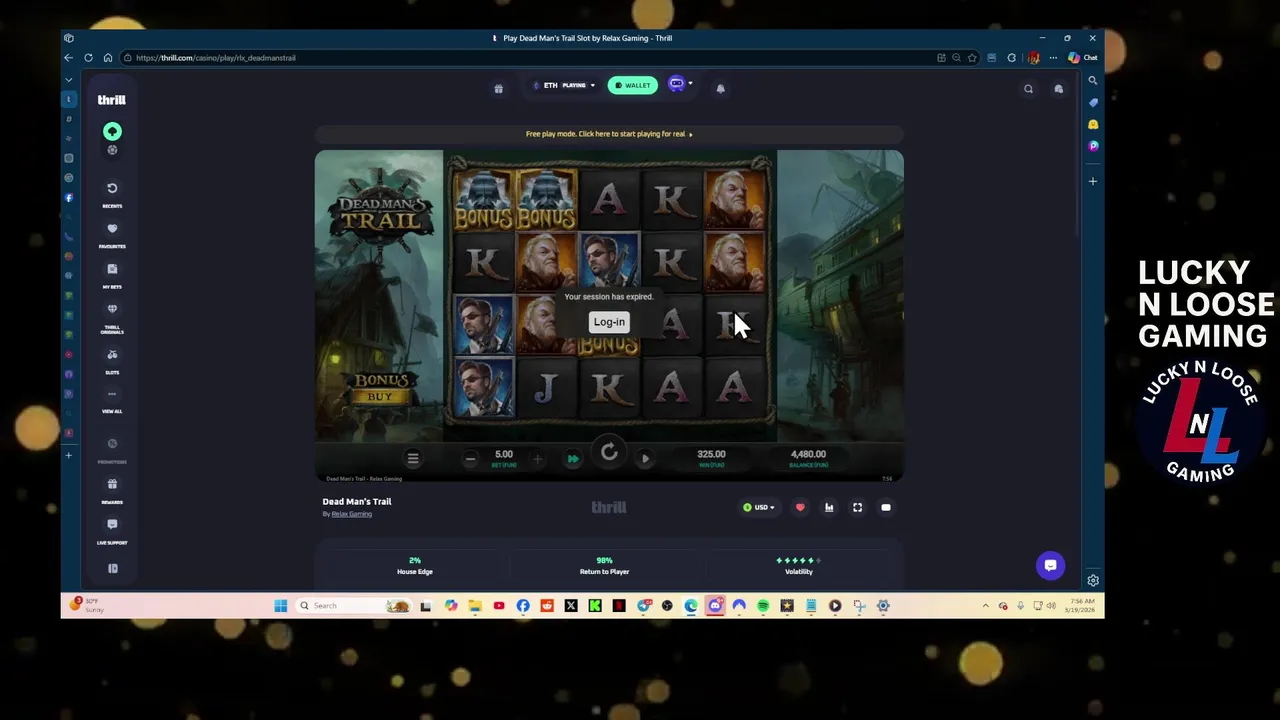Screen dimensions: 1280x720
Task: Decrease bet with minus button
Action: click(470, 459)
